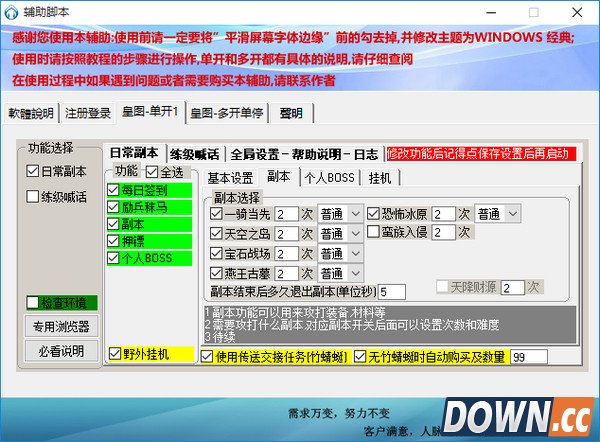Open the 皇图-多开单停 tab

227,113
